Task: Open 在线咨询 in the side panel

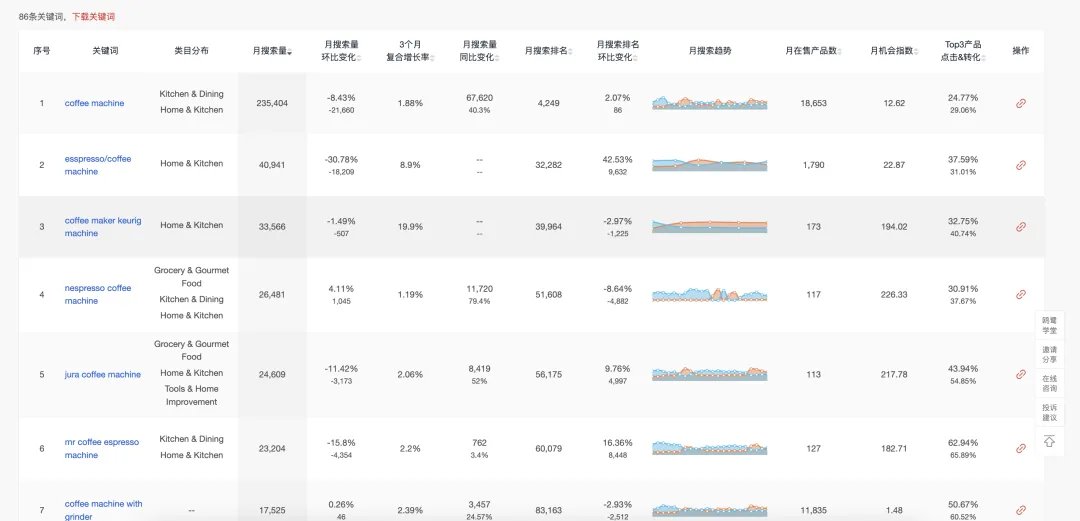Action: point(1049,384)
